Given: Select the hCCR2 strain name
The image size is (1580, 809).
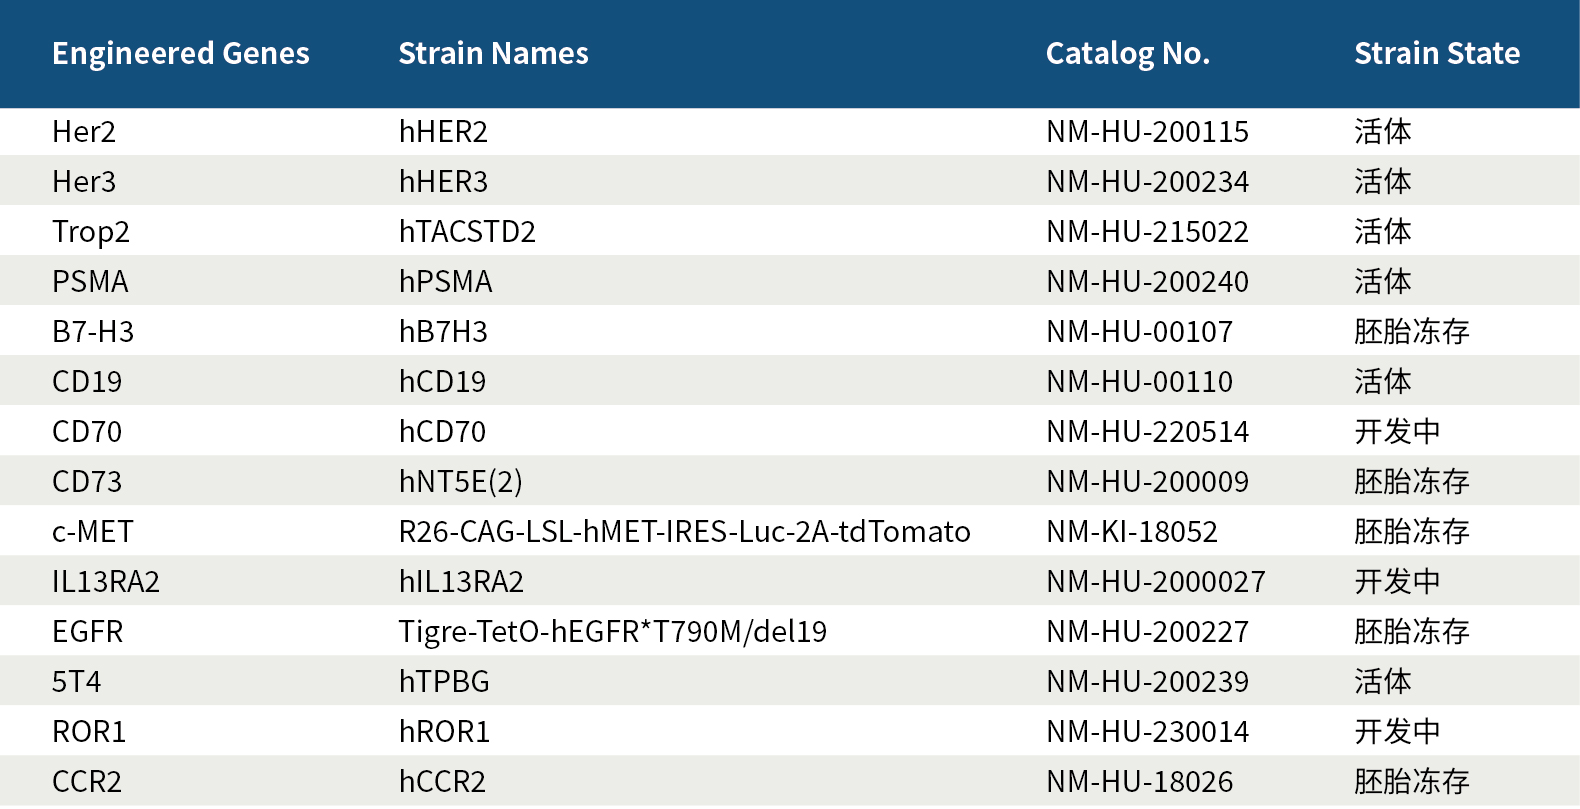Looking at the screenshot, I should 442,782.
